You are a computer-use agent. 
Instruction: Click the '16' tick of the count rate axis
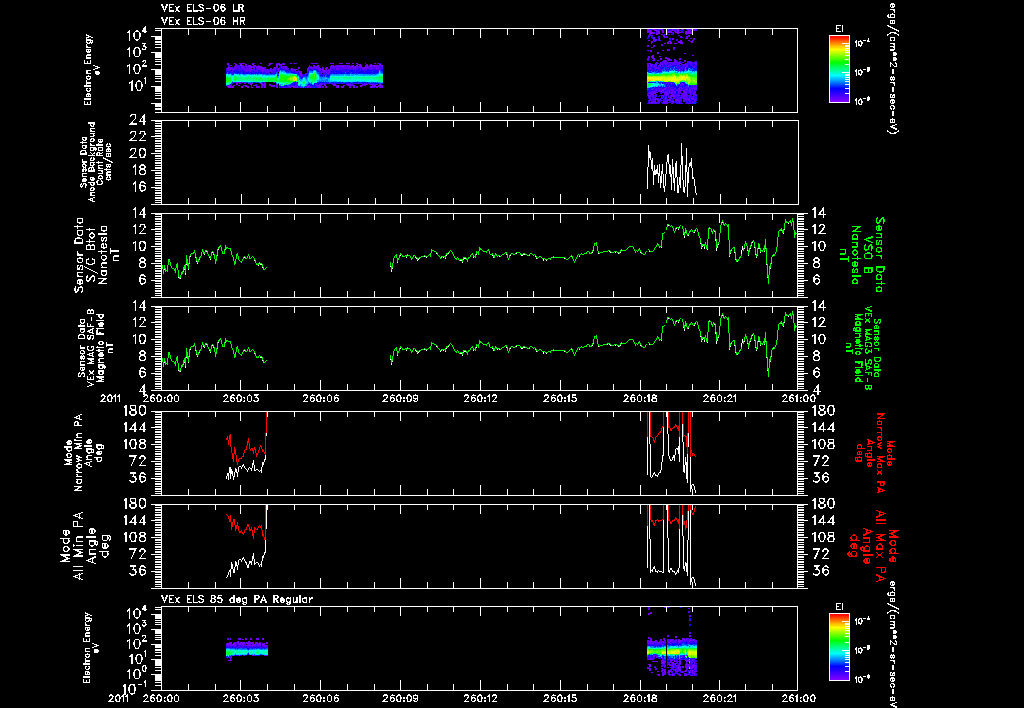138,187
